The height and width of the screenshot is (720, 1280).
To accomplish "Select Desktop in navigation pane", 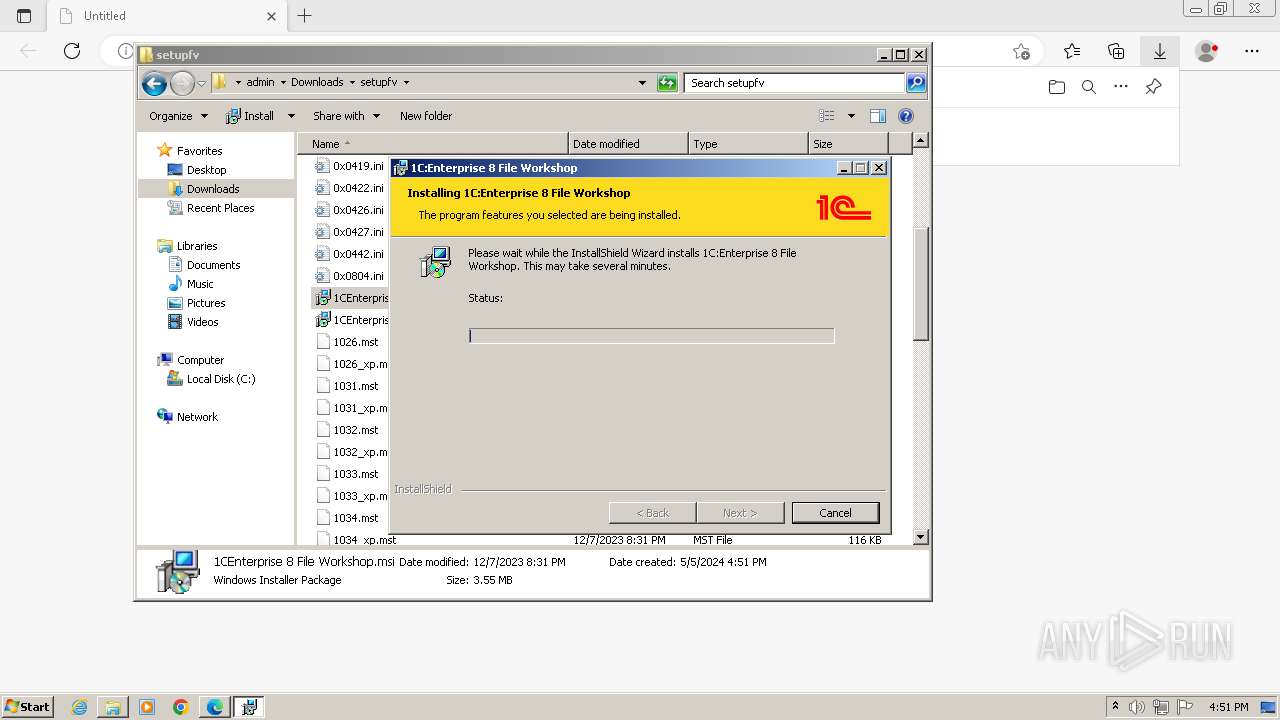I will click(x=206, y=170).
